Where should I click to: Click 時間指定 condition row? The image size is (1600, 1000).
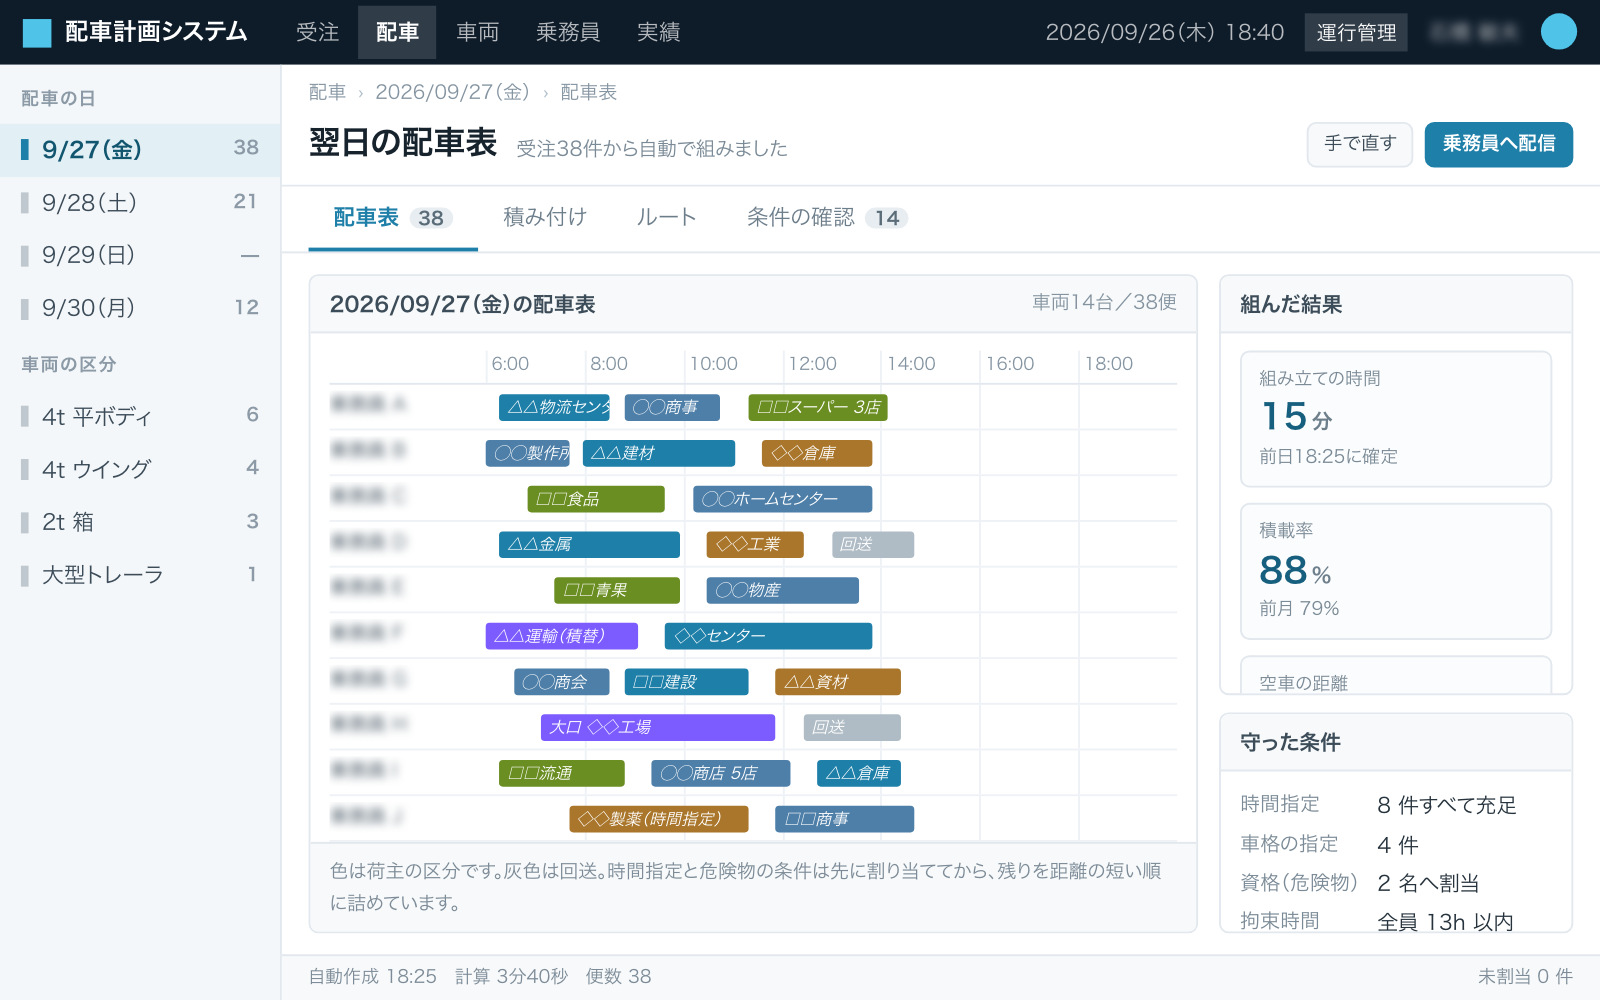[1396, 805]
